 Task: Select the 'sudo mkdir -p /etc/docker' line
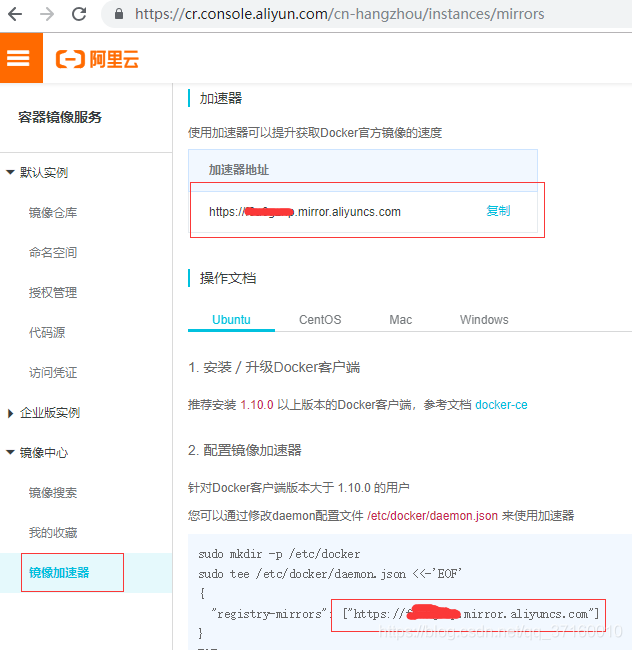[279, 554]
